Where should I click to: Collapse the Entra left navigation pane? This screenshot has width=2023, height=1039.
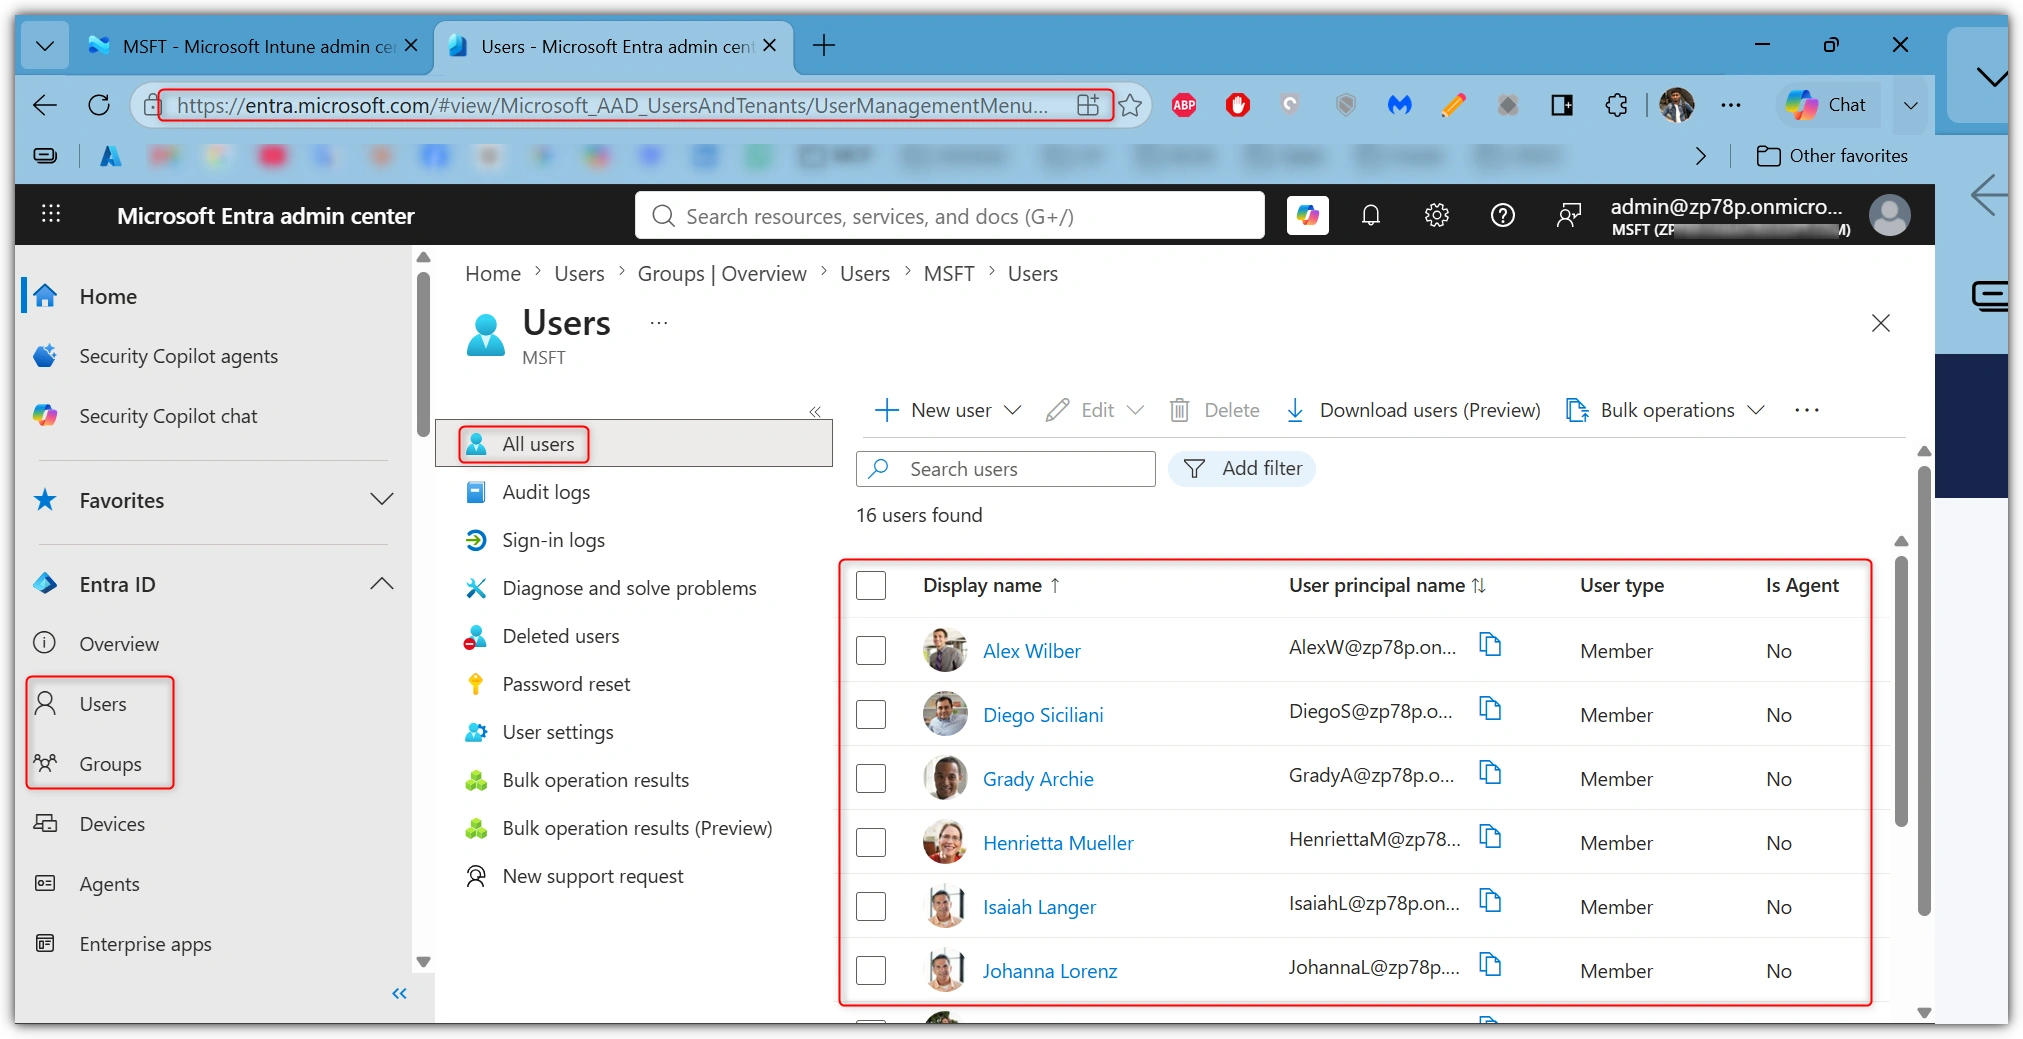(399, 993)
